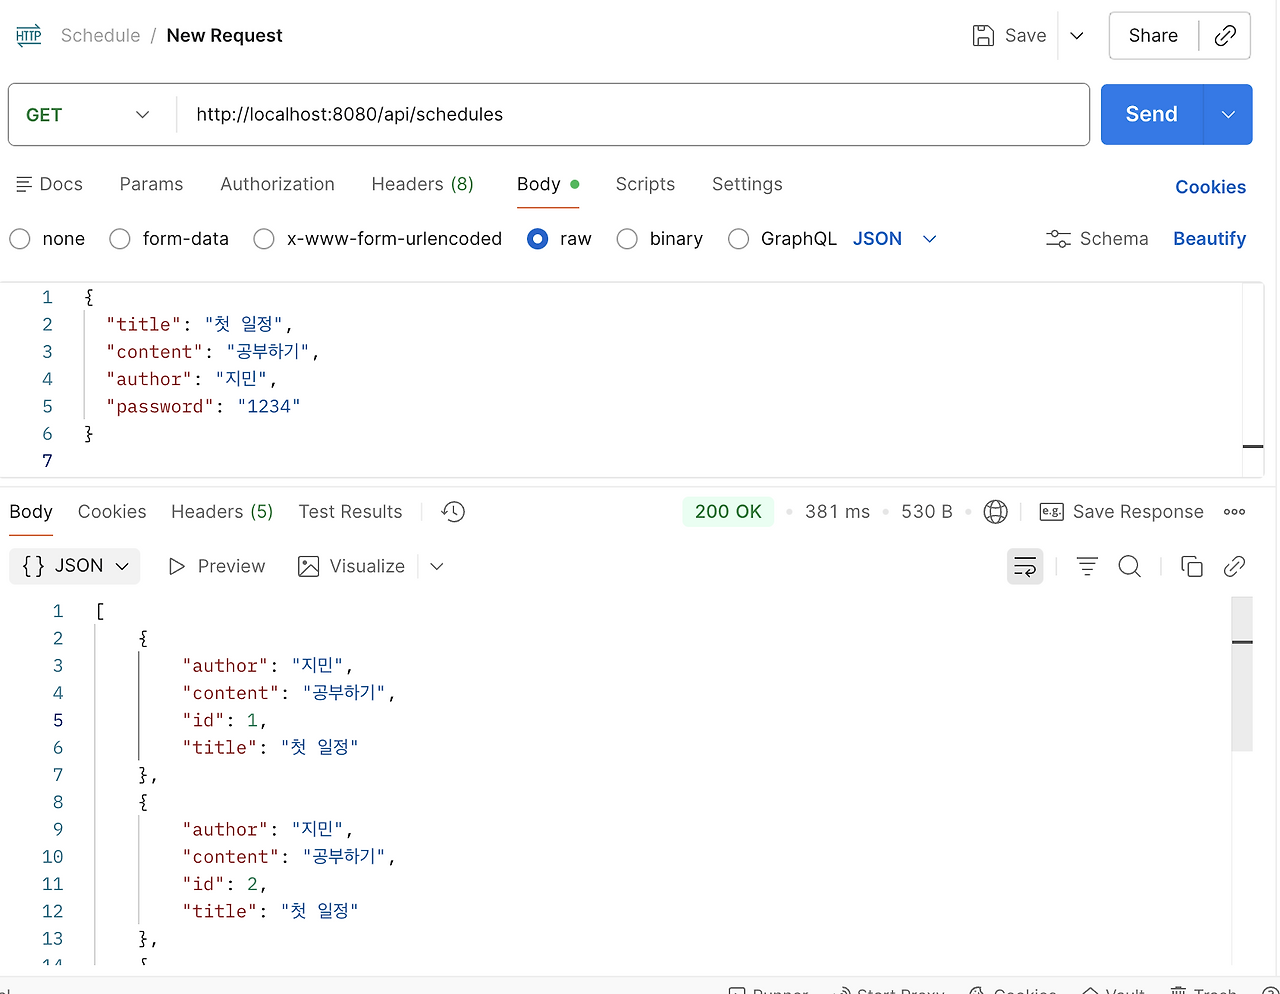Open the request Settings tab
Viewport: 1280px width, 994px height.
[x=747, y=184]
